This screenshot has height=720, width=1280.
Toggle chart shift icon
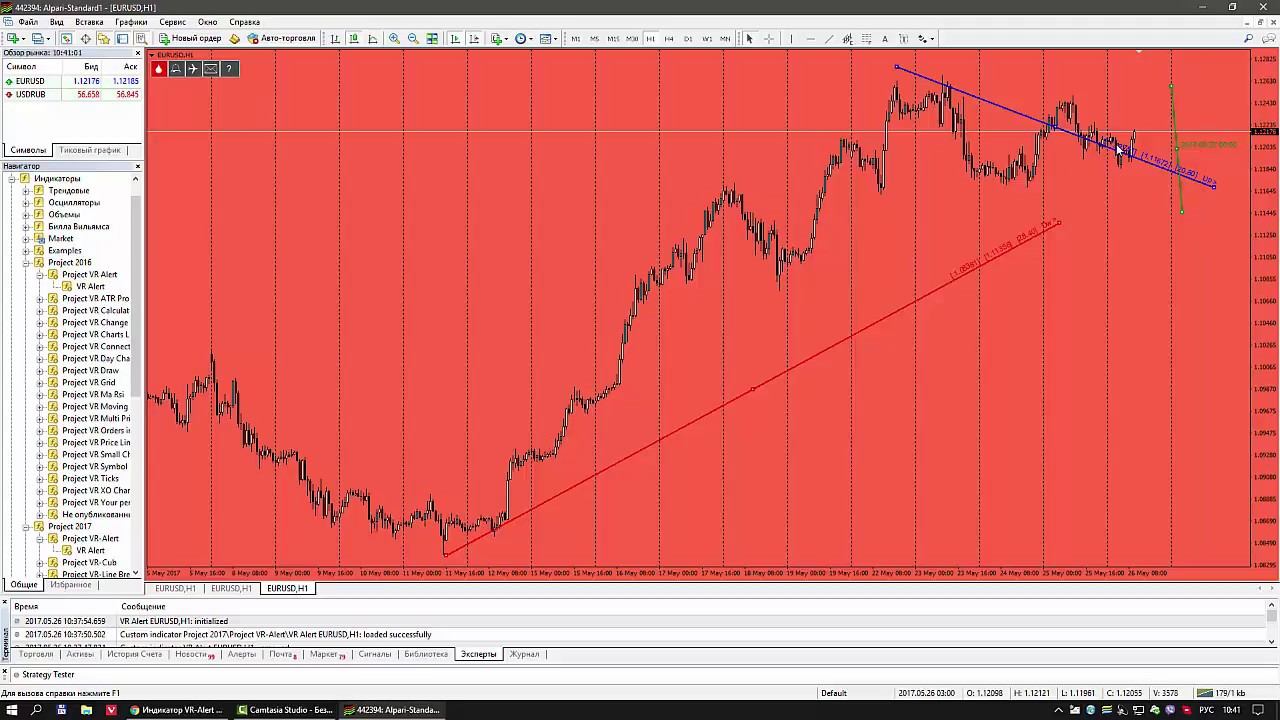(474, 39)
